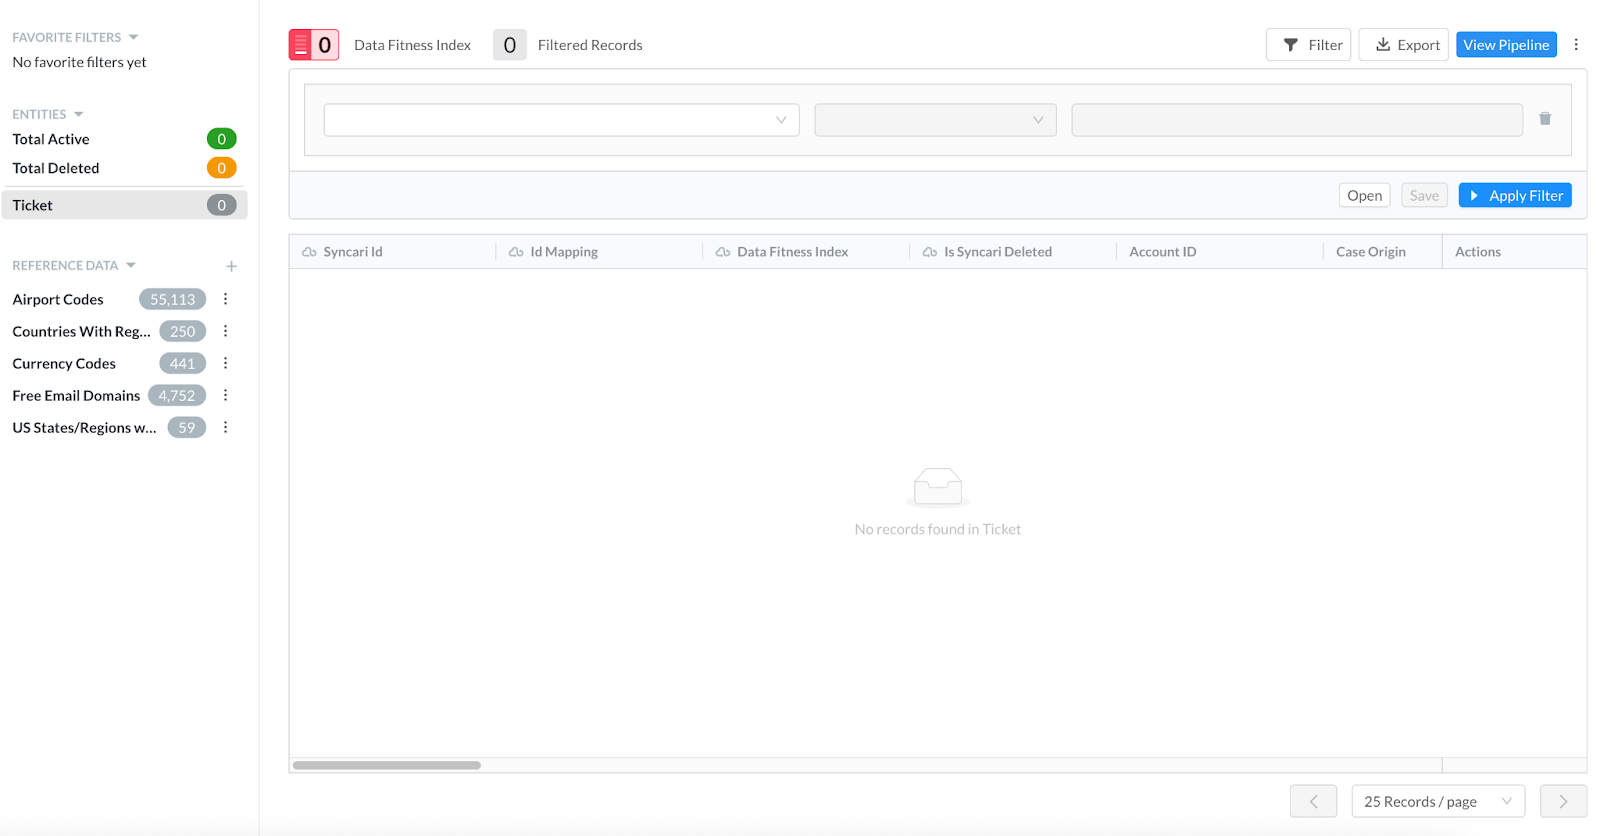Click Open filter button
This screenshot has height=836, width=1600.
1364,195
